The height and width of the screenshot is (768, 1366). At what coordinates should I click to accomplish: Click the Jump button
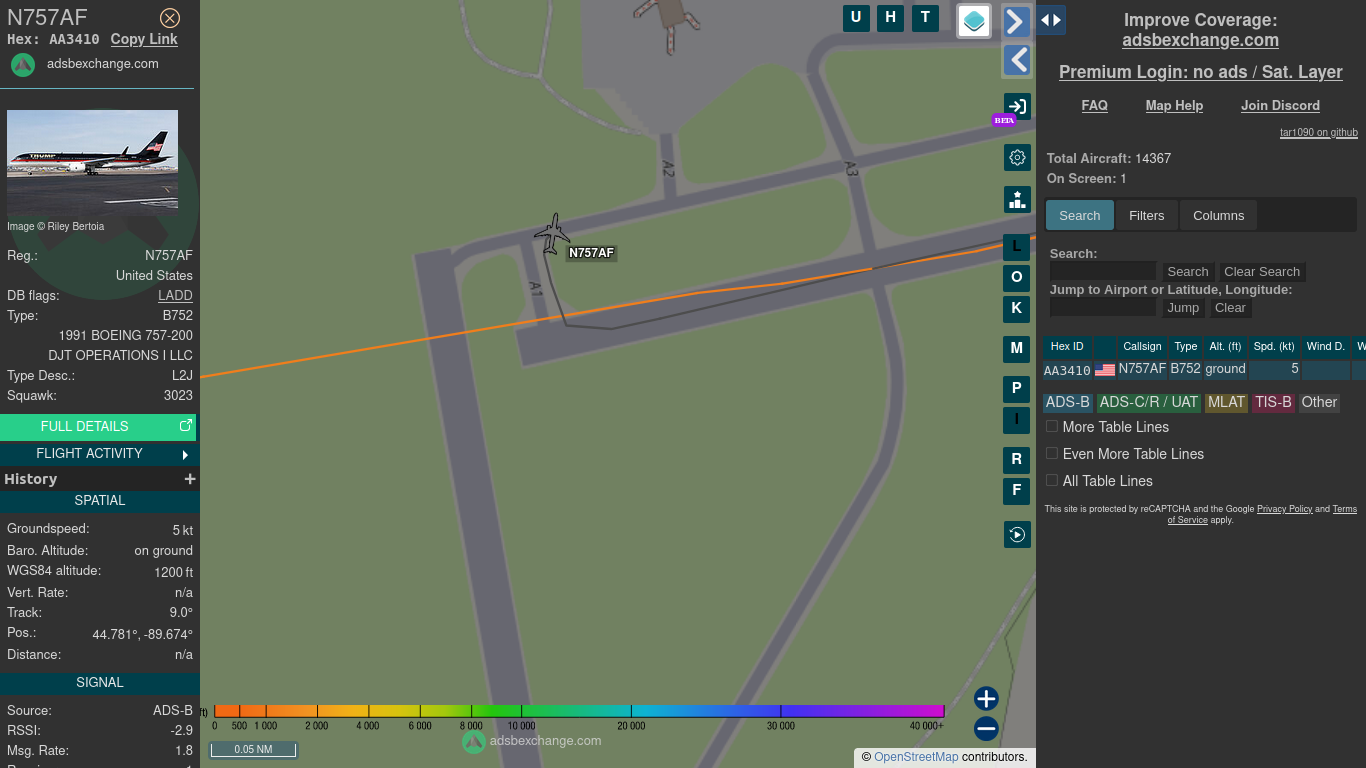pyautogui.click(x=1183, y=307)
